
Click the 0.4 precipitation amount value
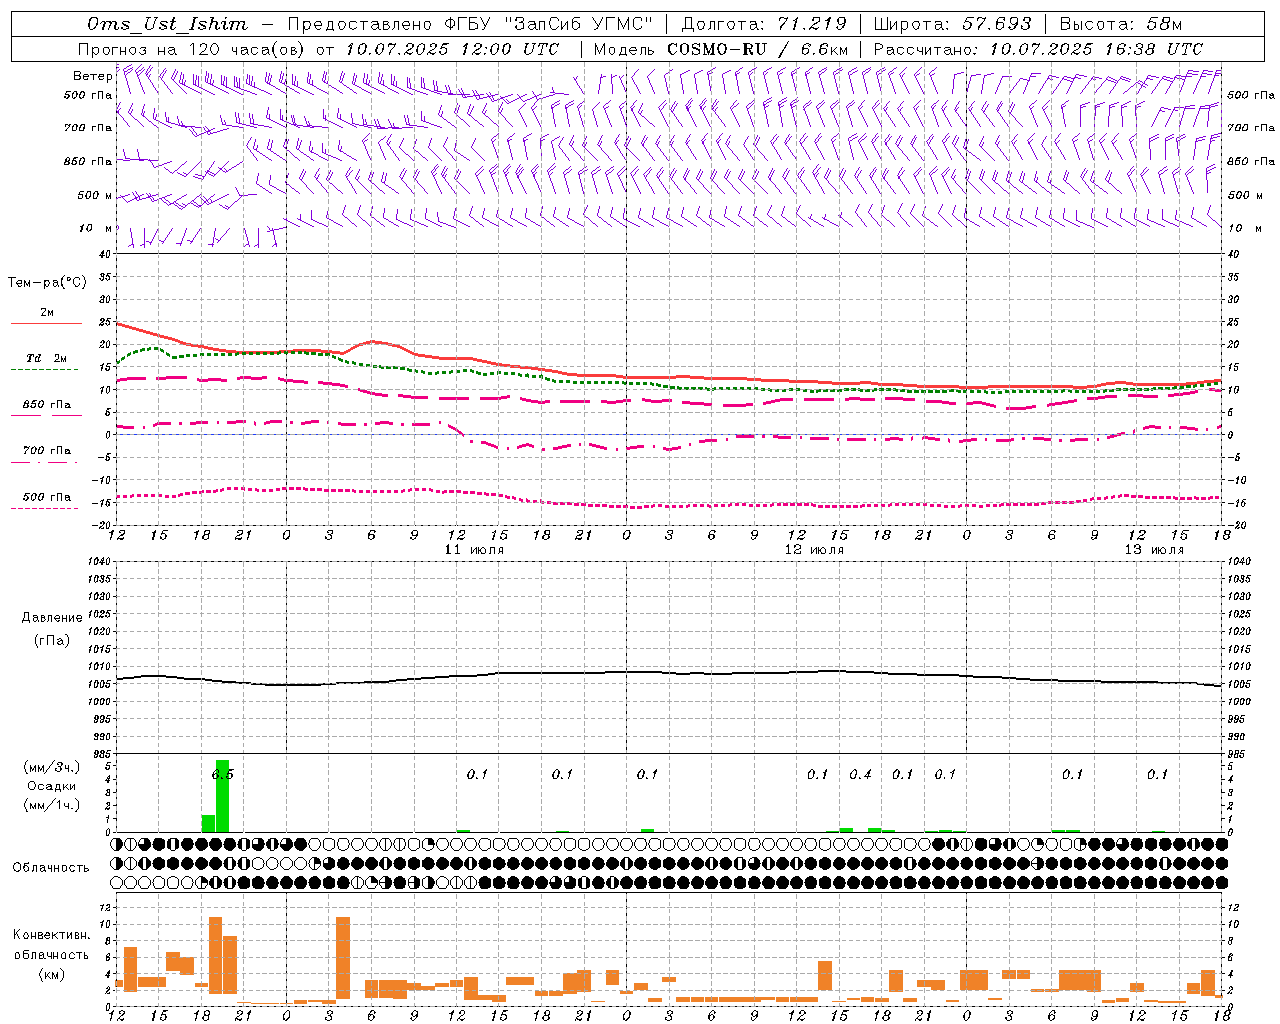tap(860, 774)
